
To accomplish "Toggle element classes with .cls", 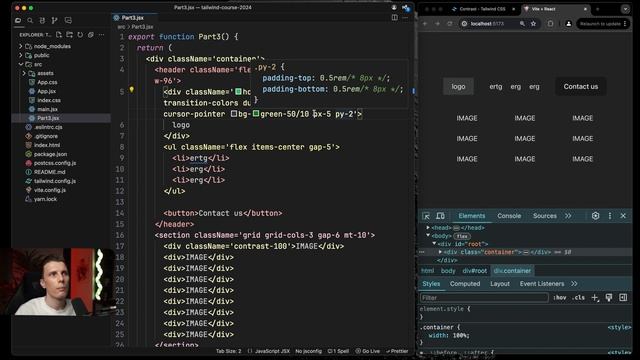I will pos(578,298).
